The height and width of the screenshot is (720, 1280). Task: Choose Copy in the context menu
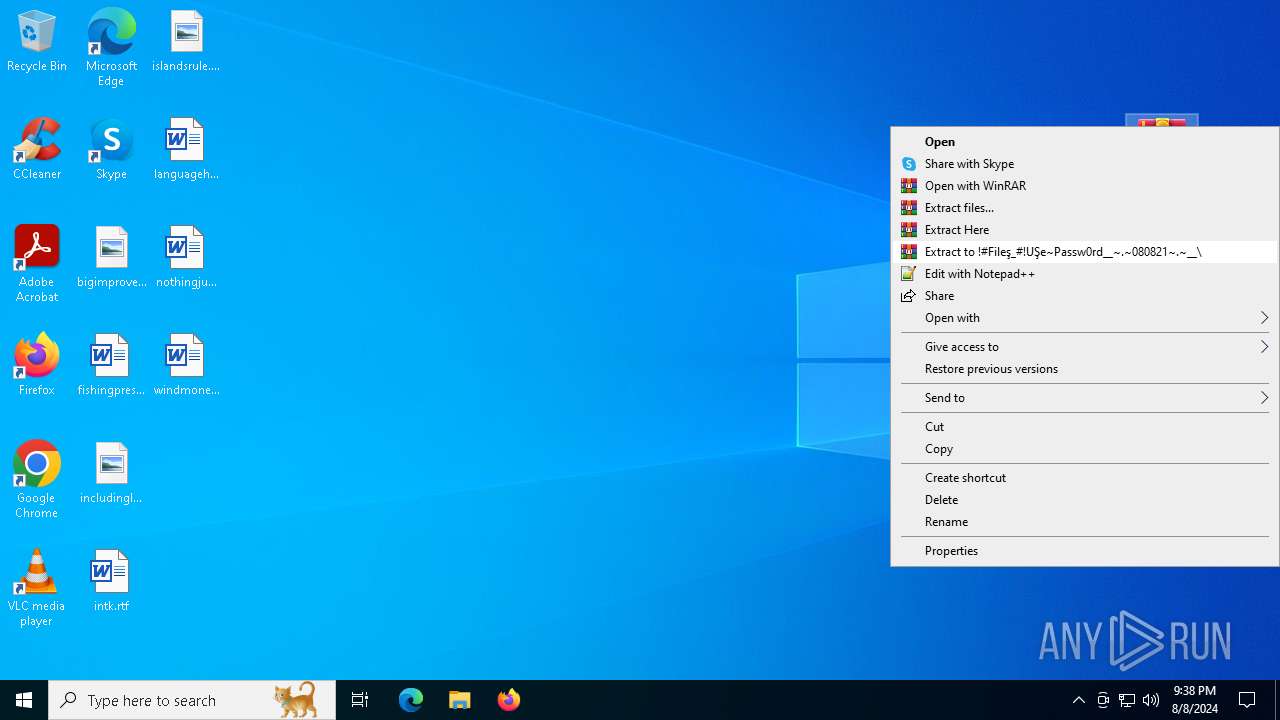1085,449
